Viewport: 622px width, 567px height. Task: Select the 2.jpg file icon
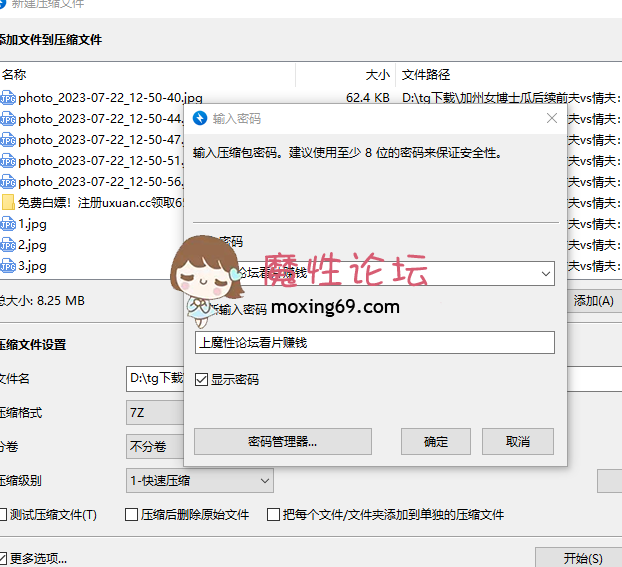point(8,245)
